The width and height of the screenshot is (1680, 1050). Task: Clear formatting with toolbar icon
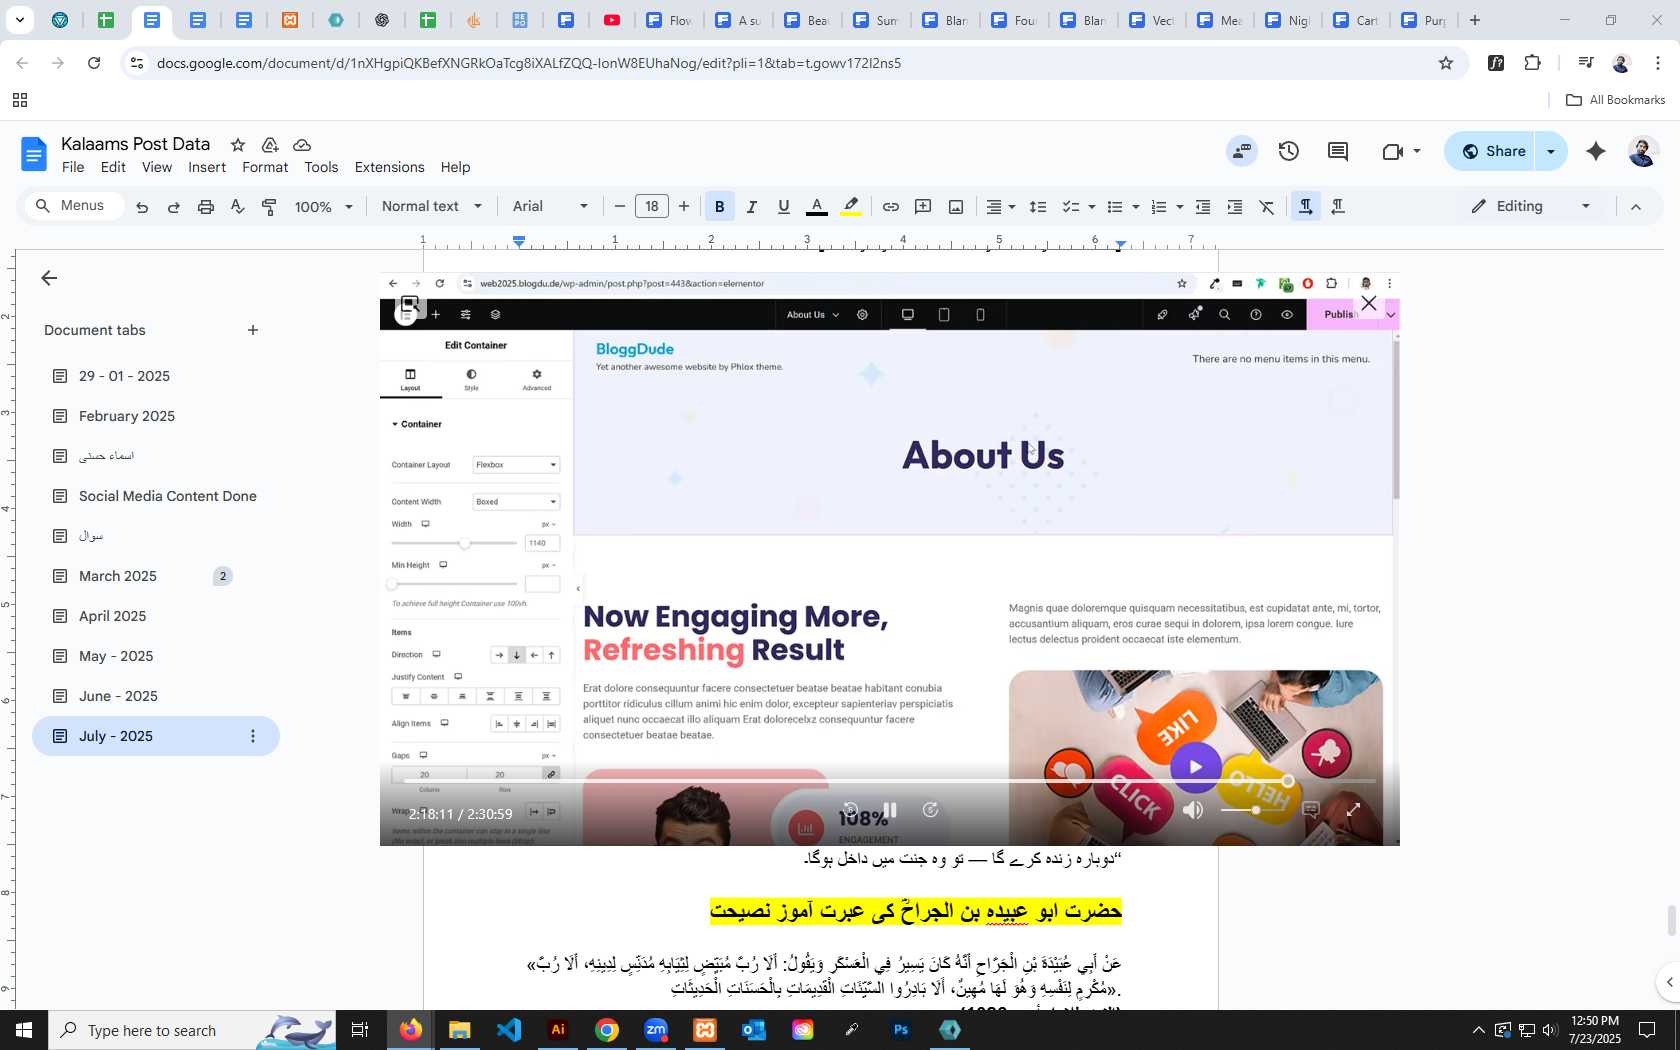[1267, 207]
